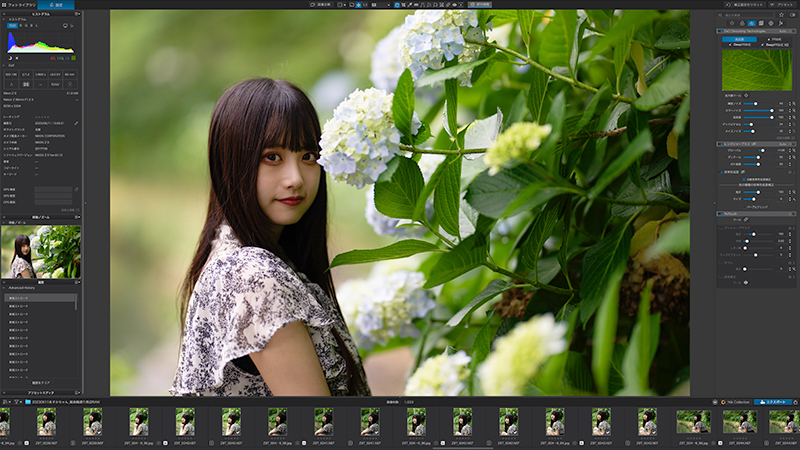Click the blue folder icon in filmstrip bar
800x450 pixels.
coord(28,402)
